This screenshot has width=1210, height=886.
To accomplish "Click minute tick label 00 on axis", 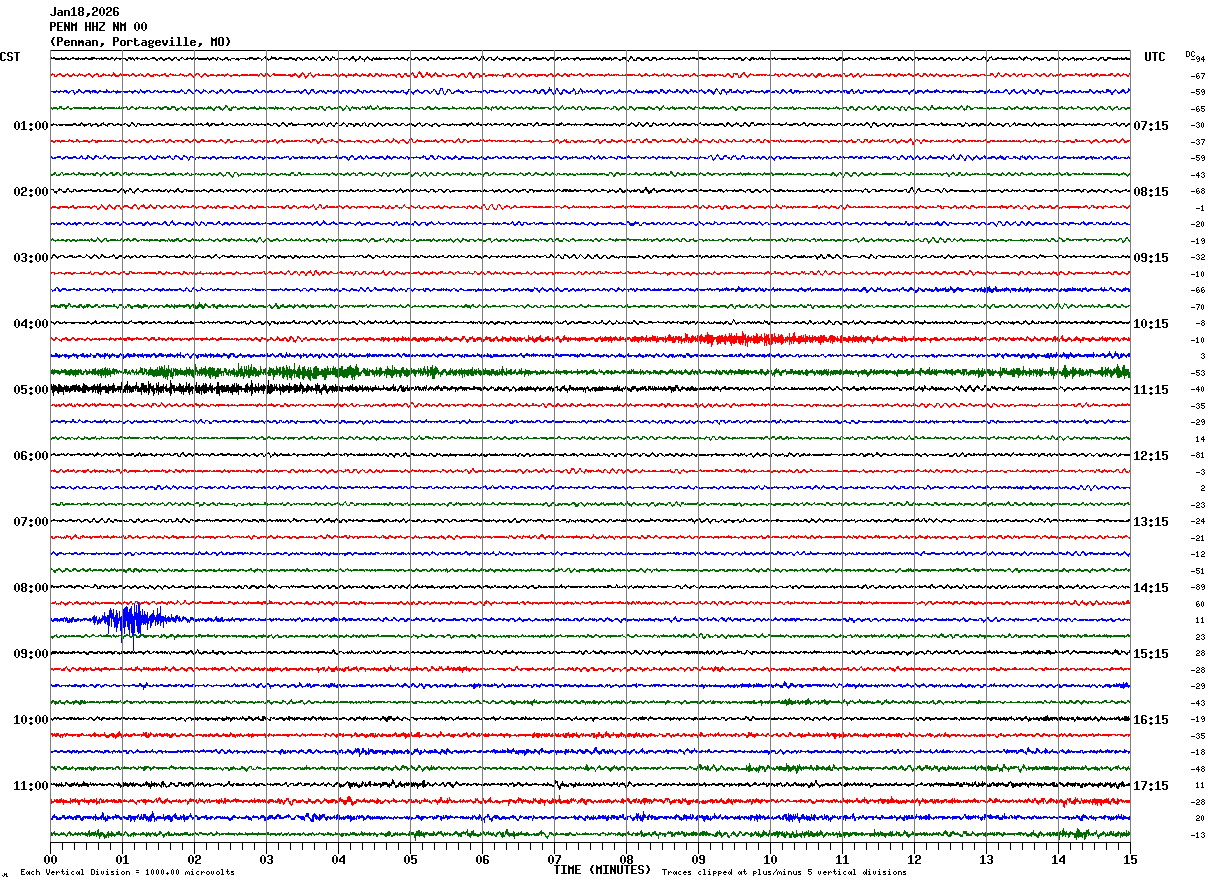I will (x=50, y=859).
